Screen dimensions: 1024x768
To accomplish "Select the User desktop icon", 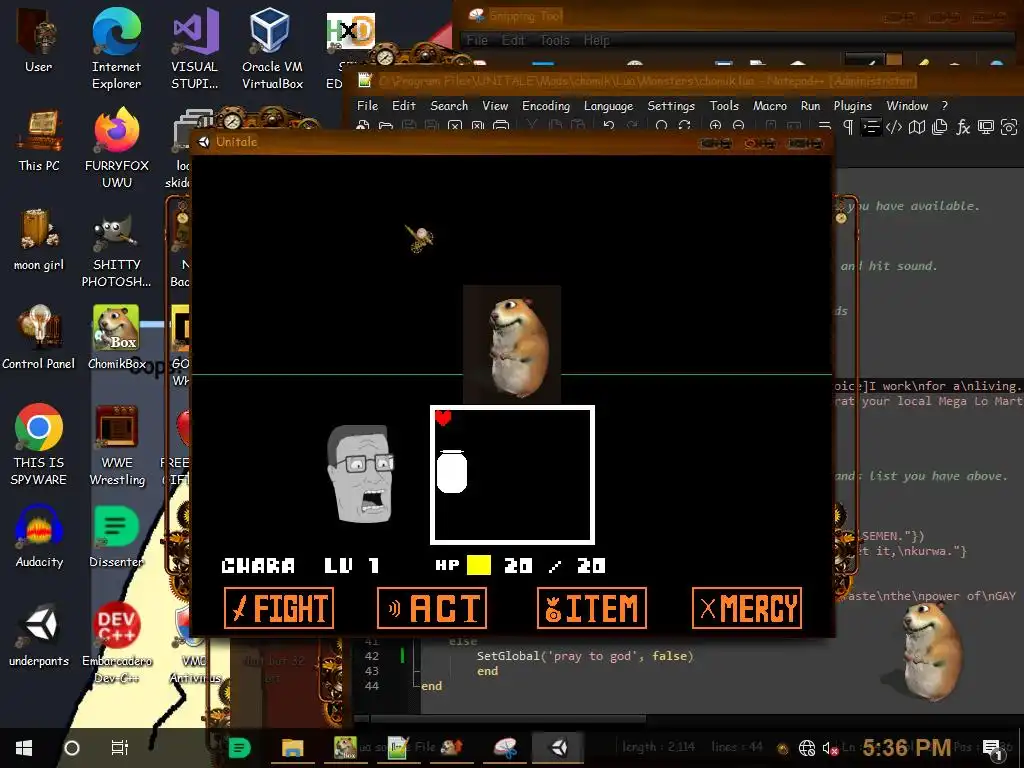I will (39, 42).
